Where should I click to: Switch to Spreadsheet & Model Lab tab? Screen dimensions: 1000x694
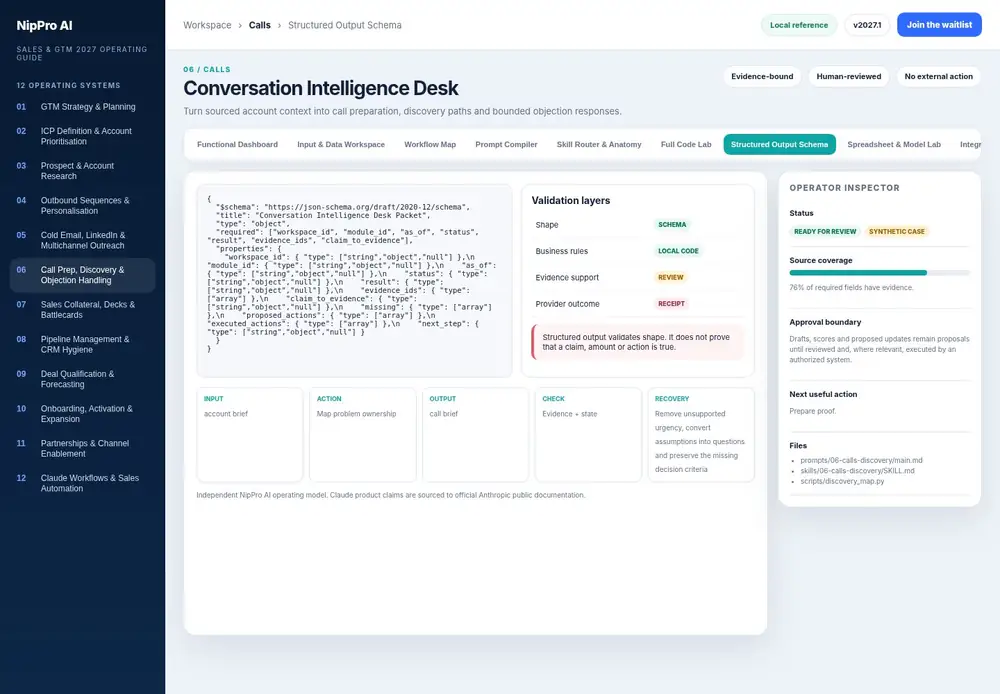(x=893, y=144)
